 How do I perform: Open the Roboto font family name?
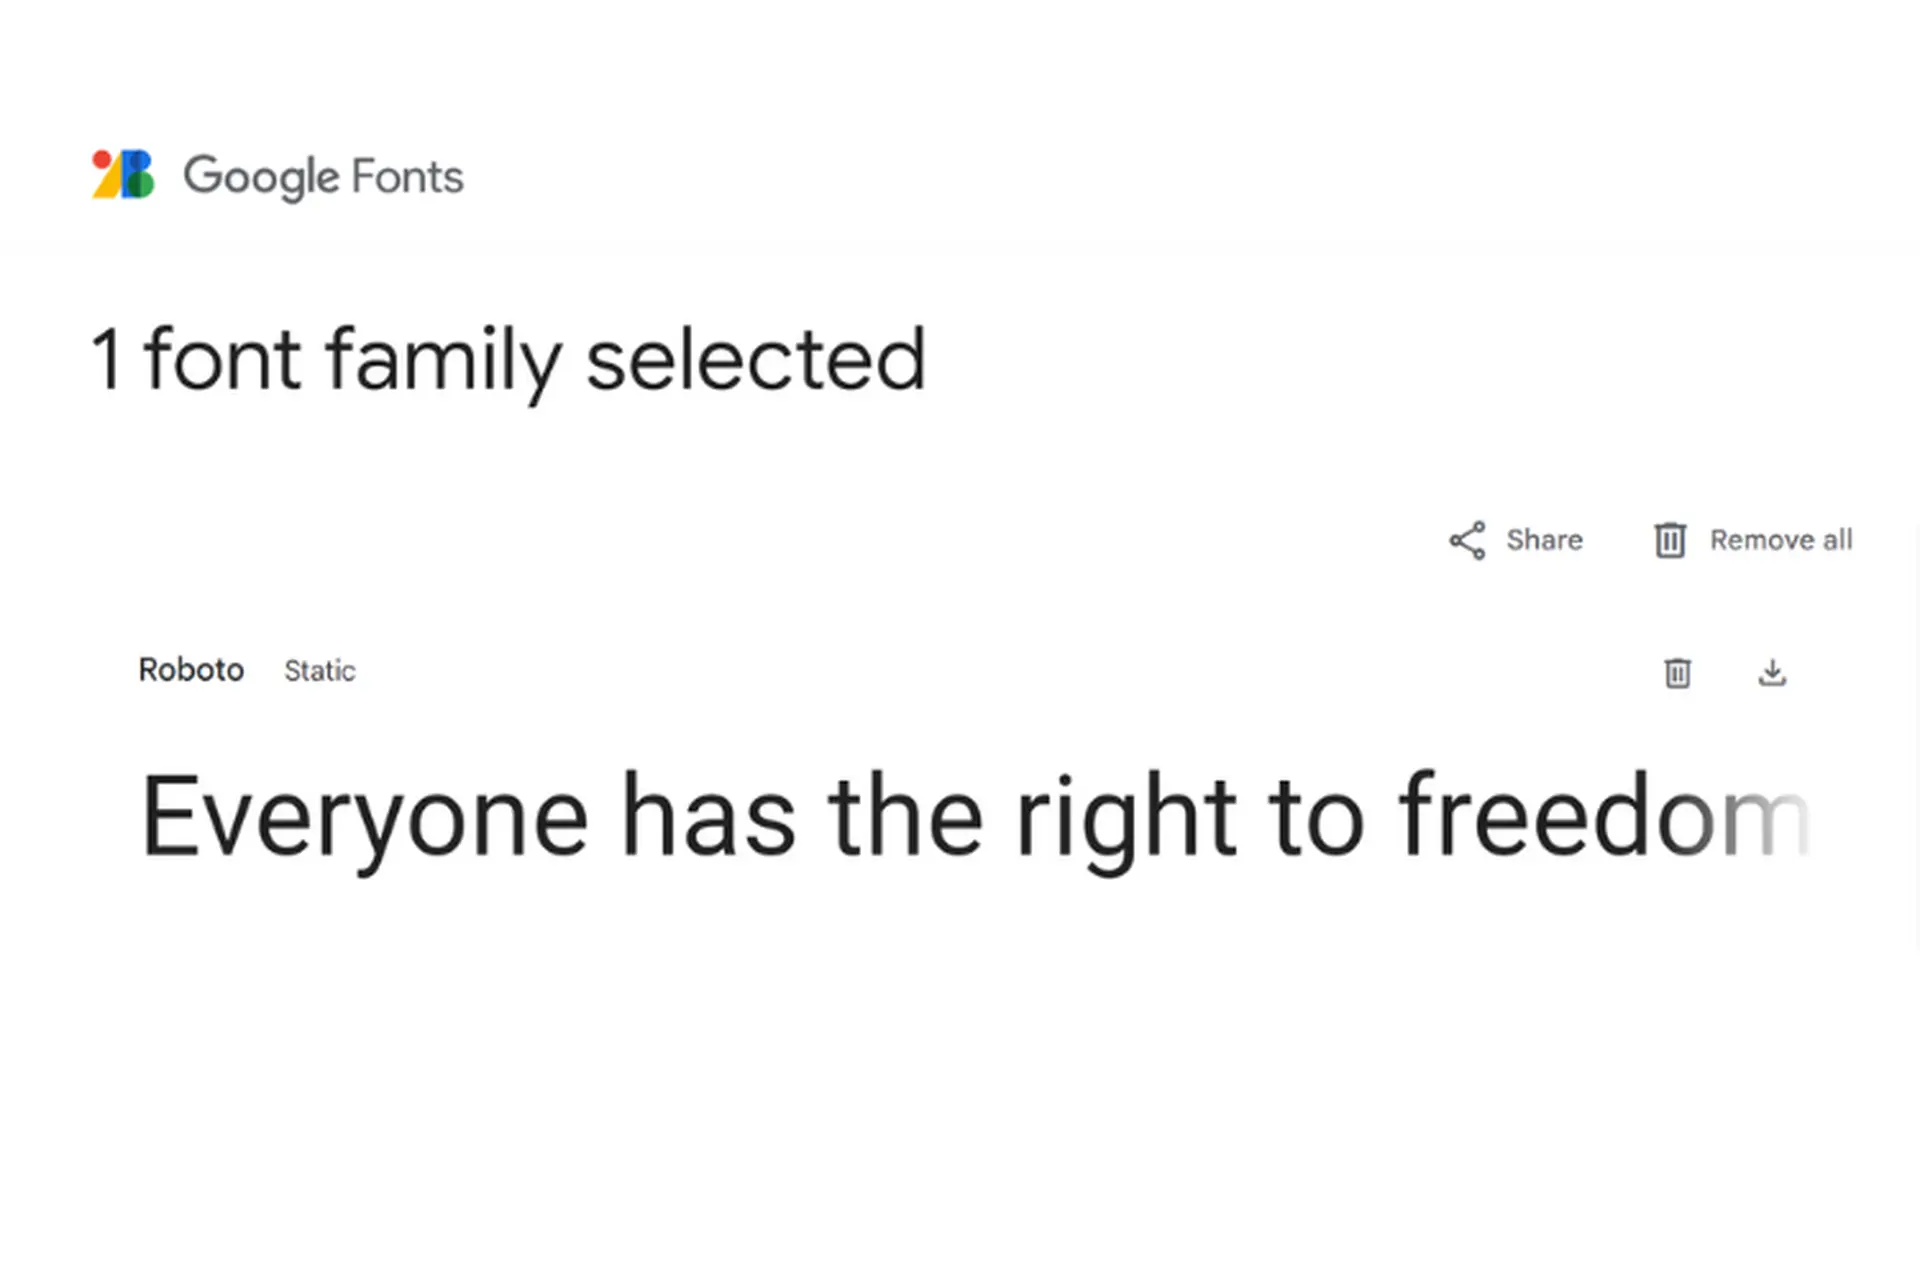(x=191, y=670)
